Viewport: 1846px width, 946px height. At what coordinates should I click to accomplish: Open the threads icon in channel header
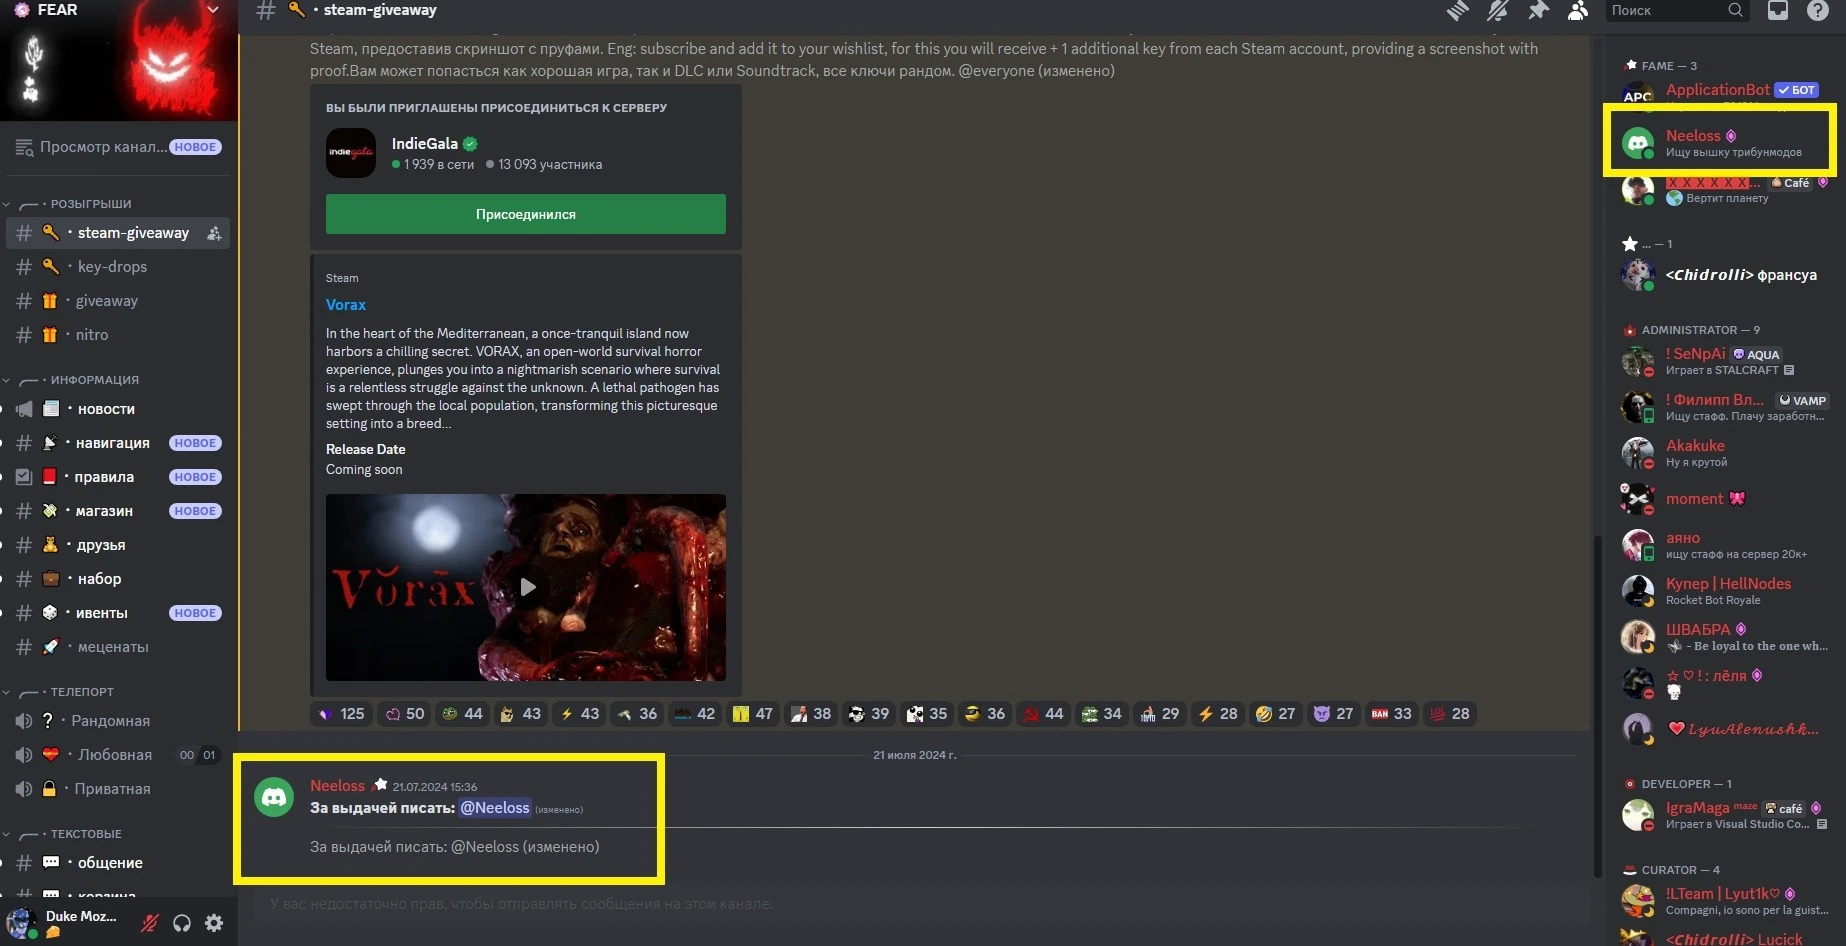1457,11
